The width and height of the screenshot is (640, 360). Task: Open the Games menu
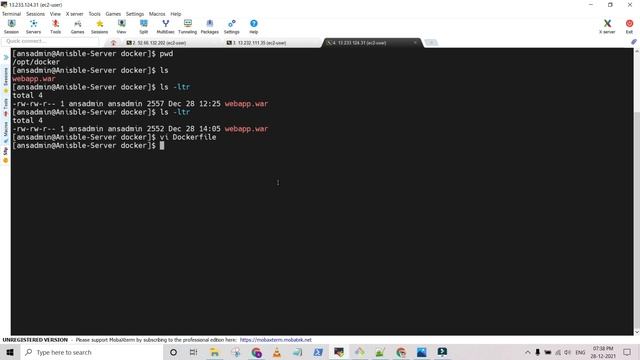coord(113,14)
